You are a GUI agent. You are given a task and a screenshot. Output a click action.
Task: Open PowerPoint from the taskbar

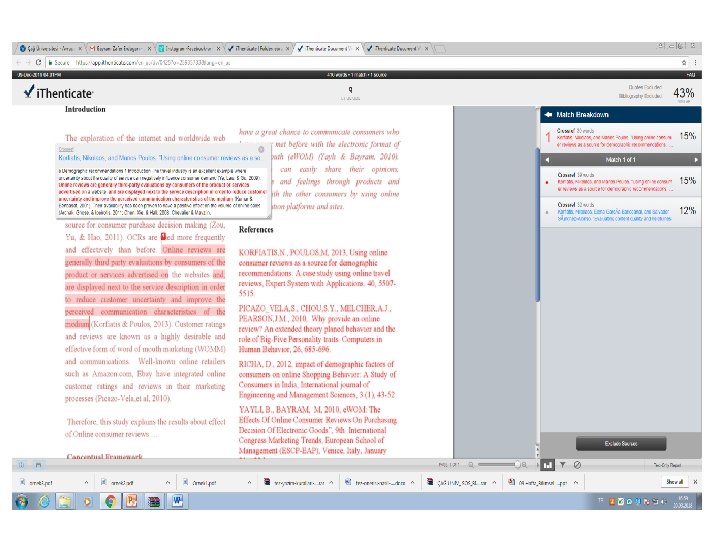[x=132, y=502]
